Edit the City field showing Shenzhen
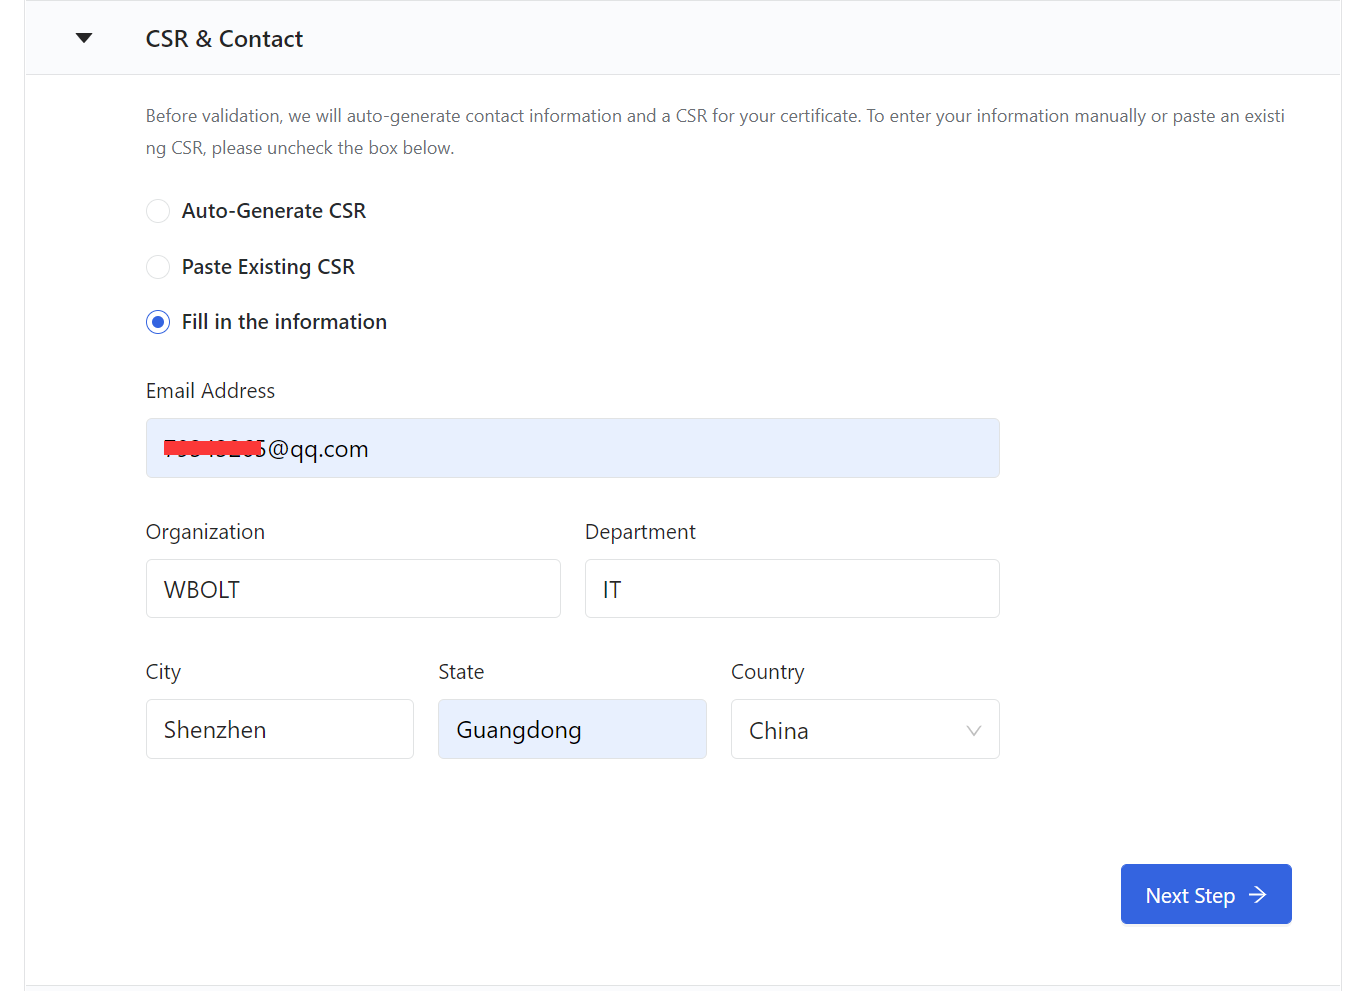Screen dimensions: 1364x991 pyautogui.click(x=279, y=729)
